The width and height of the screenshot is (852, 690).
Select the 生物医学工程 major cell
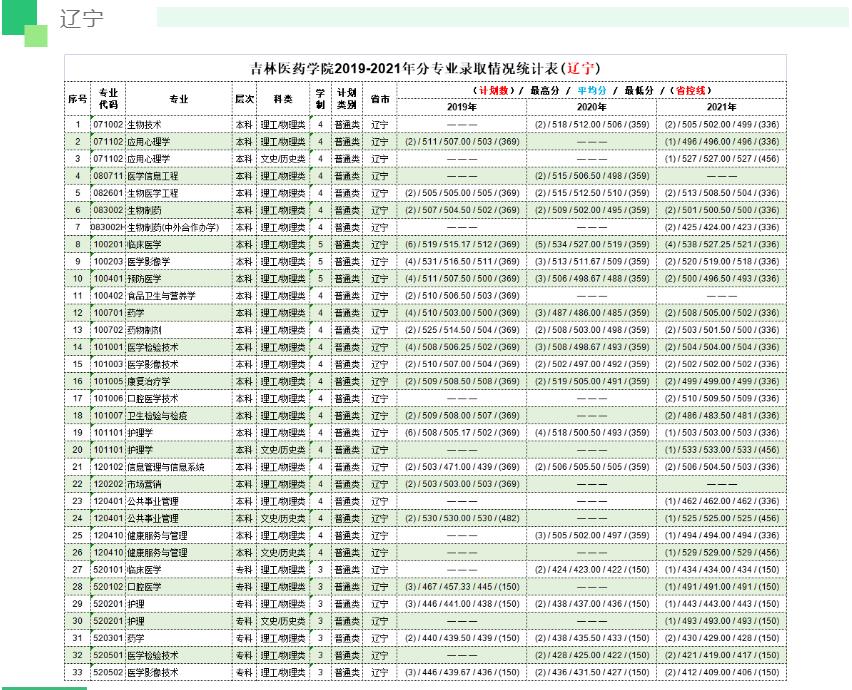tap(179, 193)
